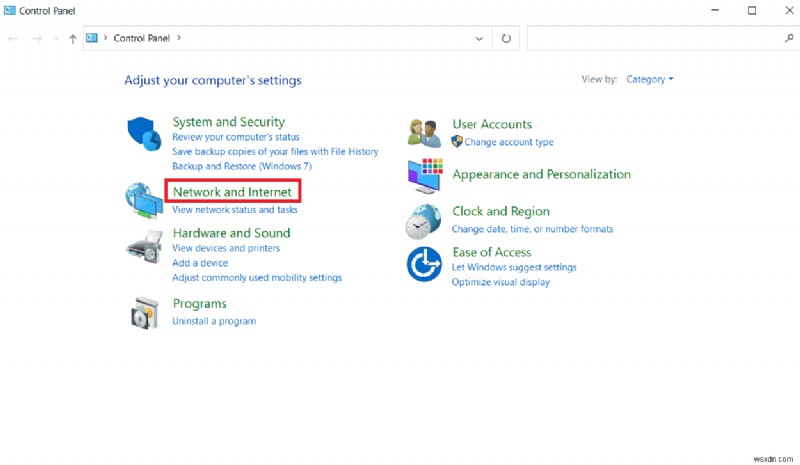Click Optimize visual display link
The height and width of the screenshot is (465, 800).
click(x=501, y=282)
